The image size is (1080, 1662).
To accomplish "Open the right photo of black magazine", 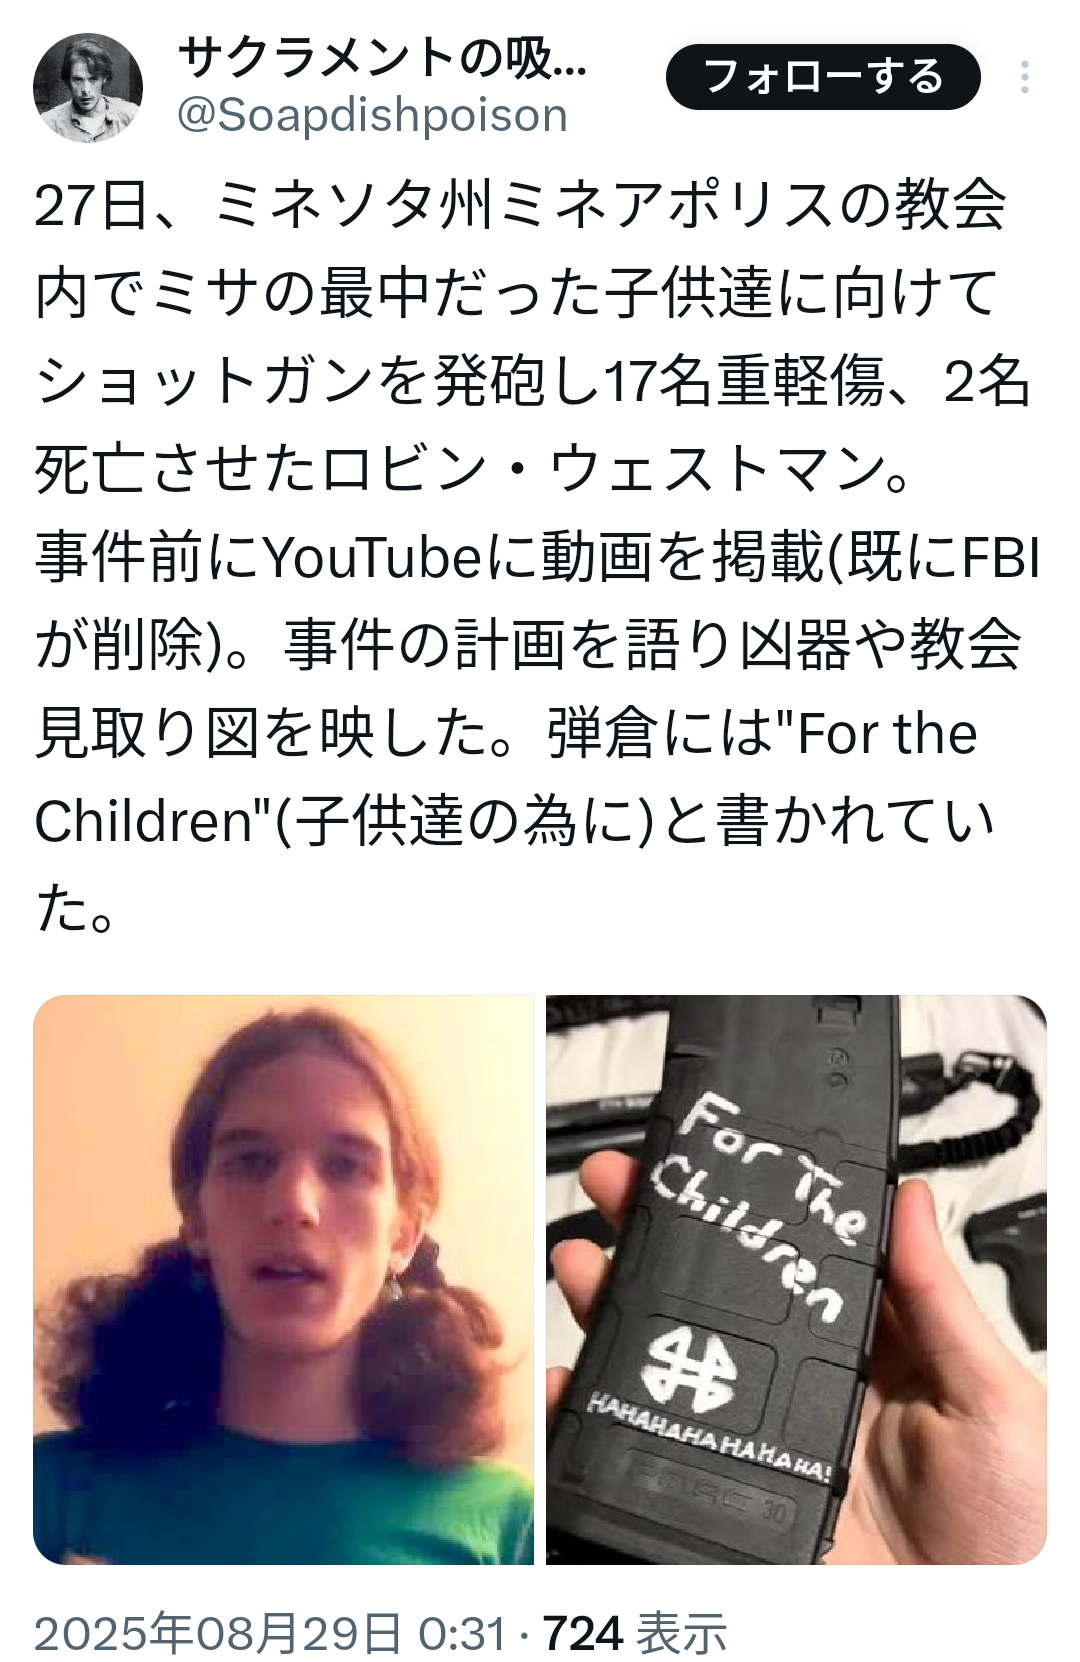I will (x=796, y=1280).
